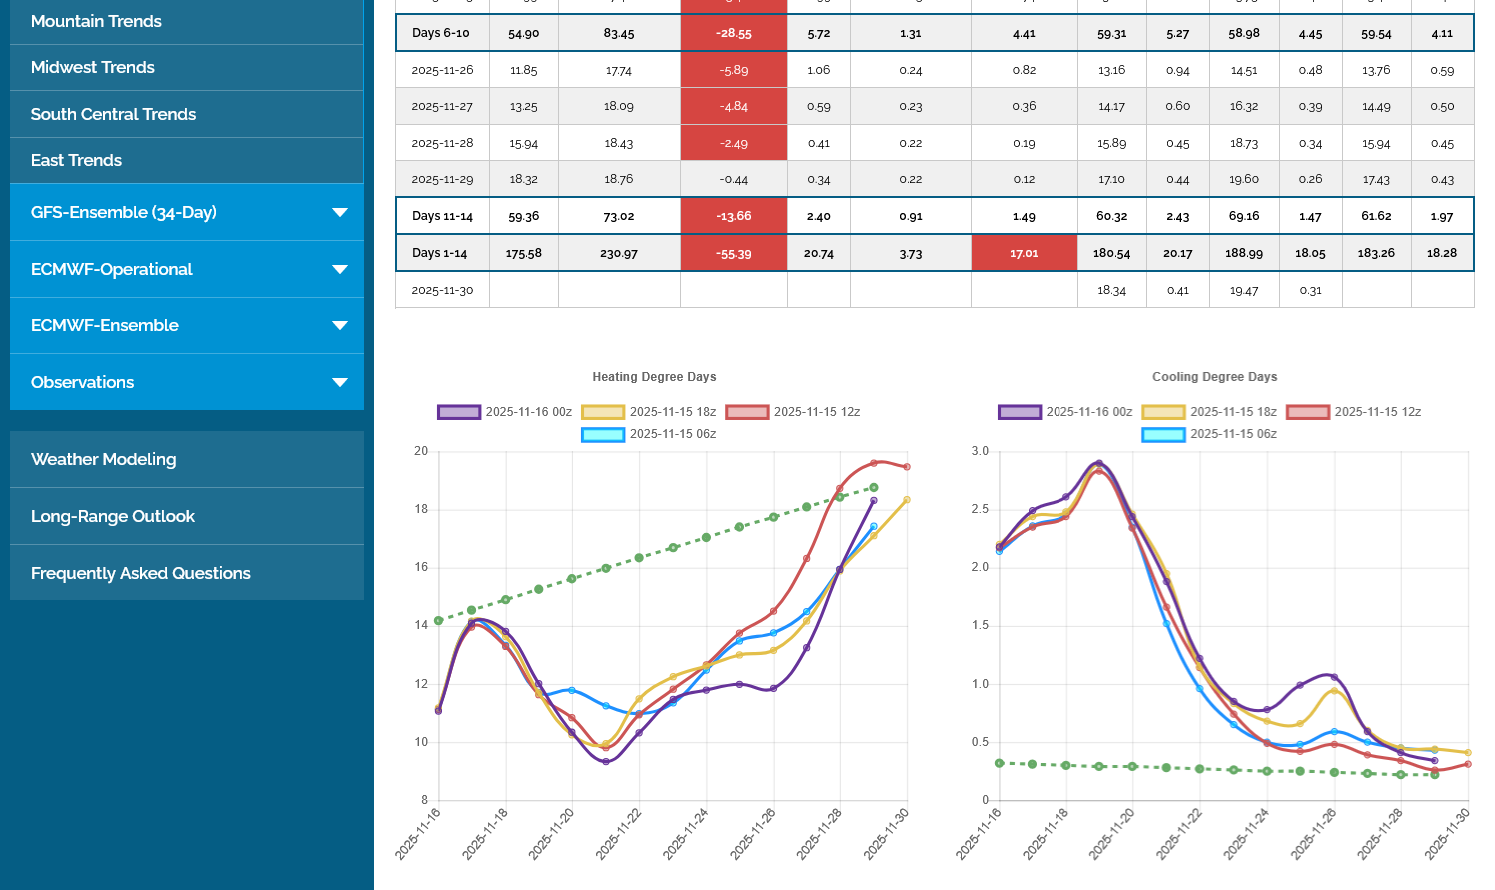Select South Central Trends in sidebar
1495x890 pixels.
pos(113,114)
